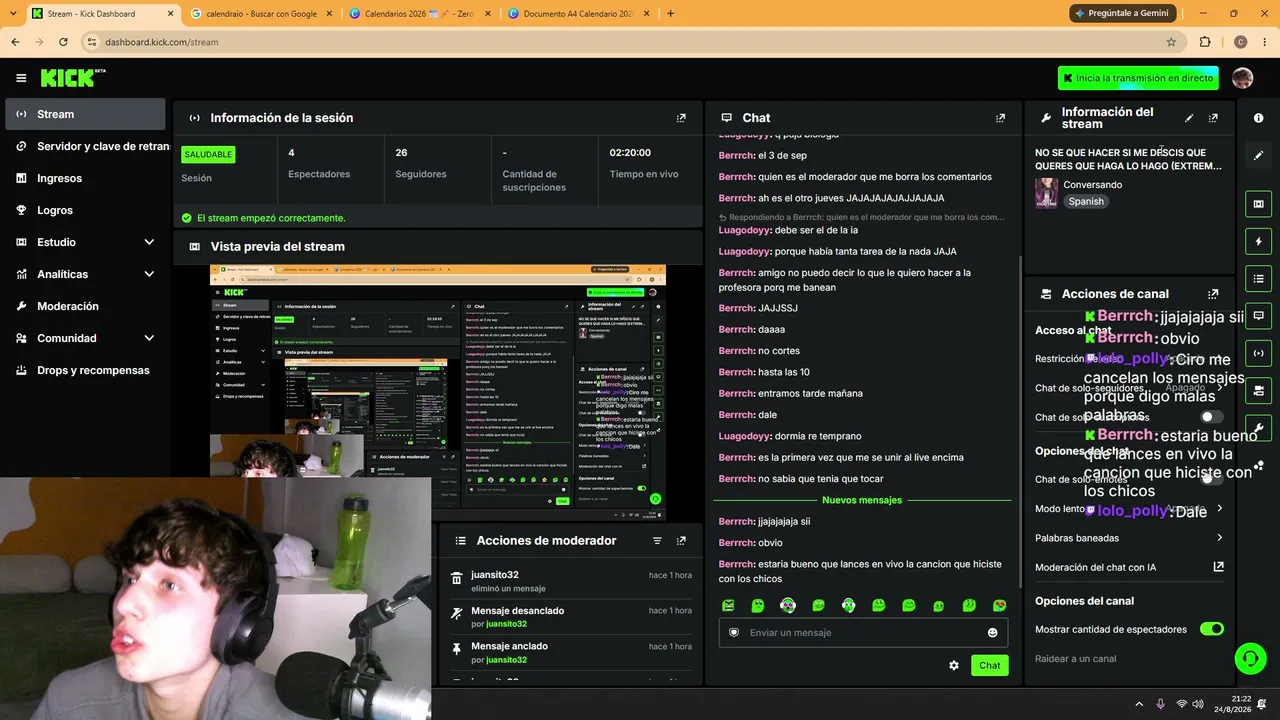Screen dimensions: 1280x720
Task: Open the hamburger menu next to Kick logo
Action: pyautogui.click(x=21, y=78)
